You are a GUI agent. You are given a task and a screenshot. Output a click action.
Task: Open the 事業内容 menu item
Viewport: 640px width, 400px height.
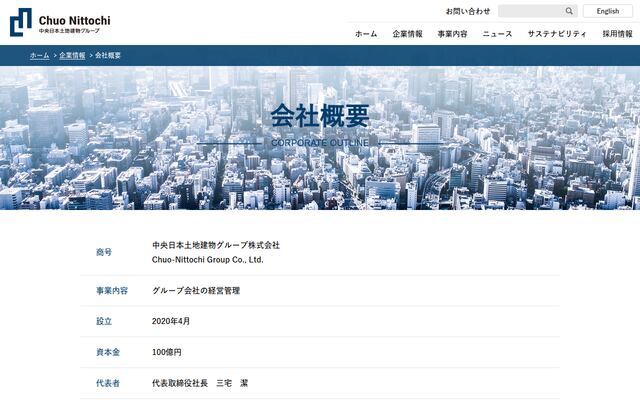pyautogui.click(x=452, y=34)
